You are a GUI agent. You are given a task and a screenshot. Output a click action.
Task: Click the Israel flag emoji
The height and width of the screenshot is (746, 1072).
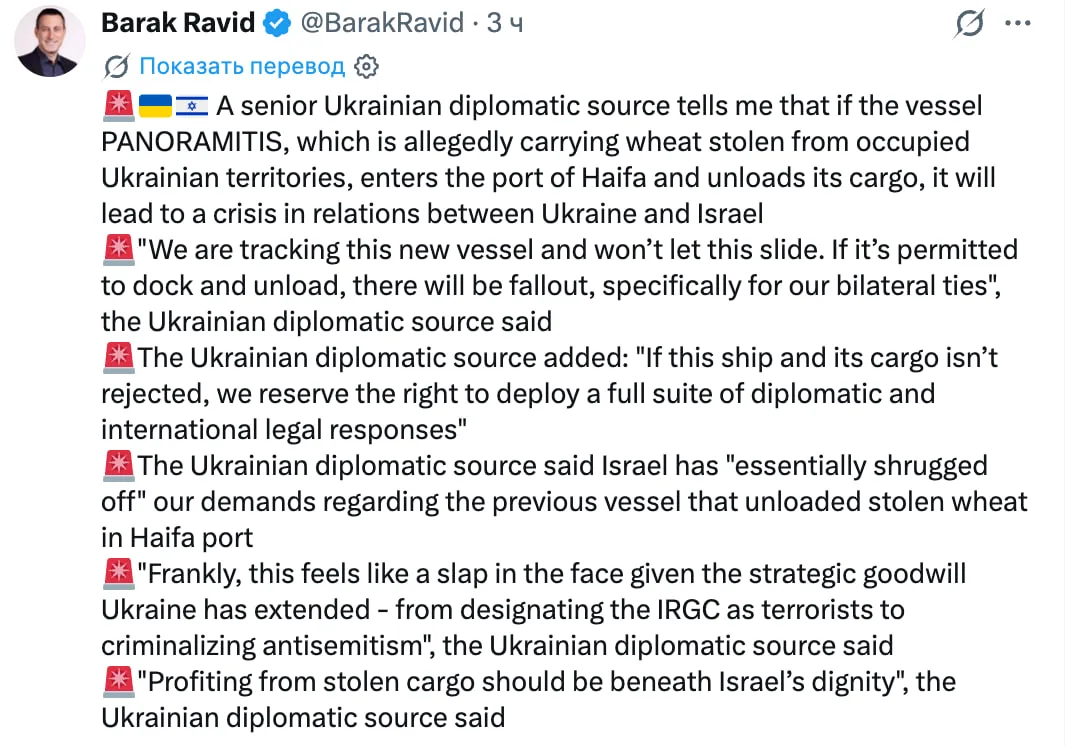[191, 105]
